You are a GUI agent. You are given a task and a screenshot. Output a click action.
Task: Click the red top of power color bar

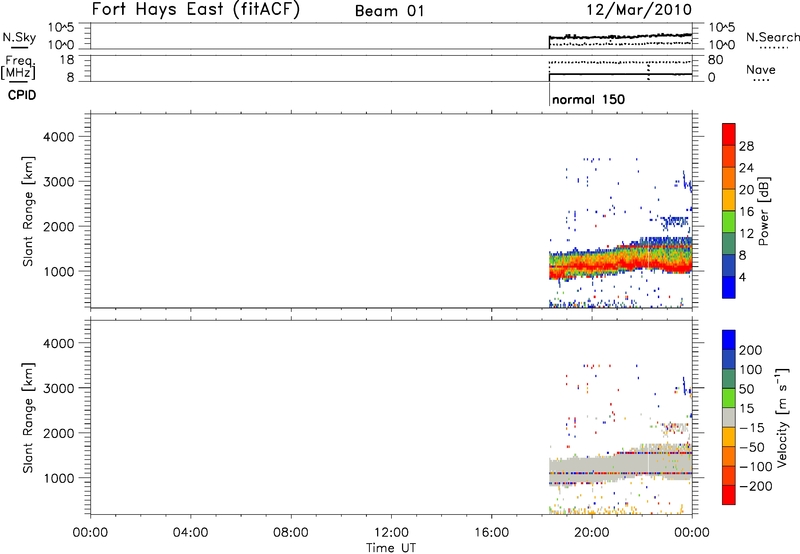(x=729, y=133)
